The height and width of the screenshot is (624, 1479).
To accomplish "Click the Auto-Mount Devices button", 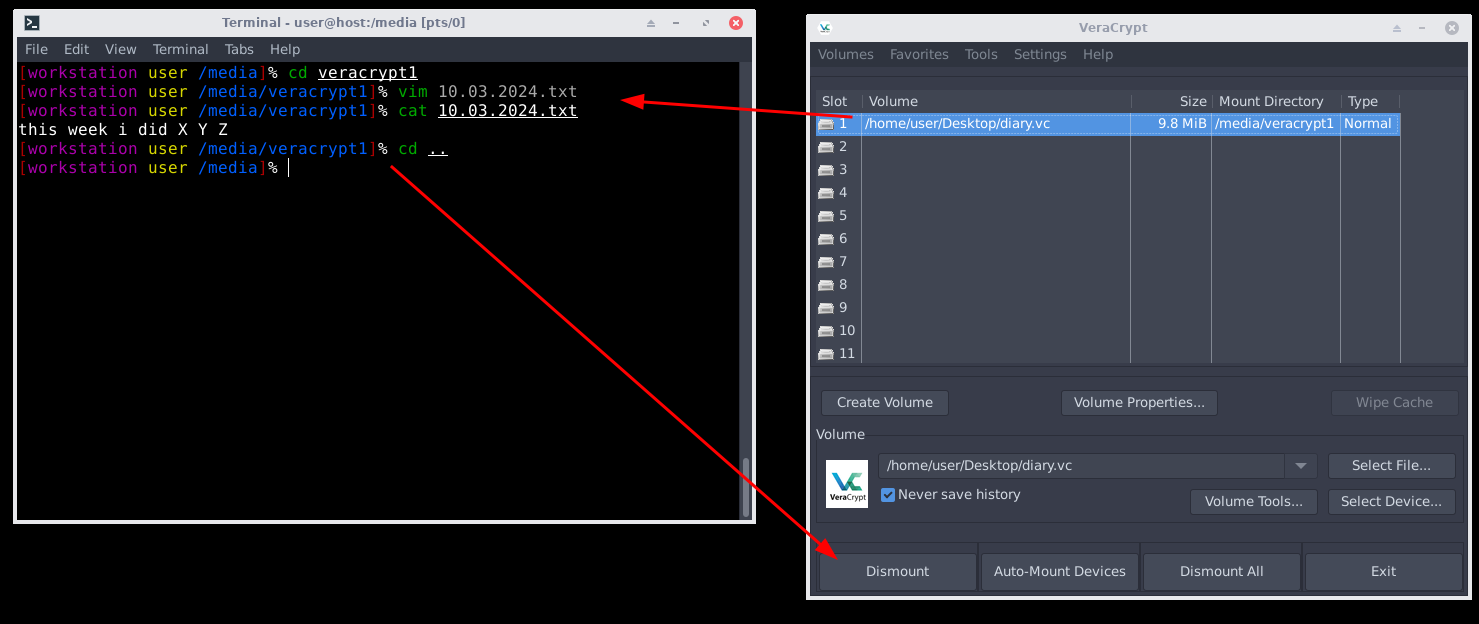I will (x=1060, y=572).
